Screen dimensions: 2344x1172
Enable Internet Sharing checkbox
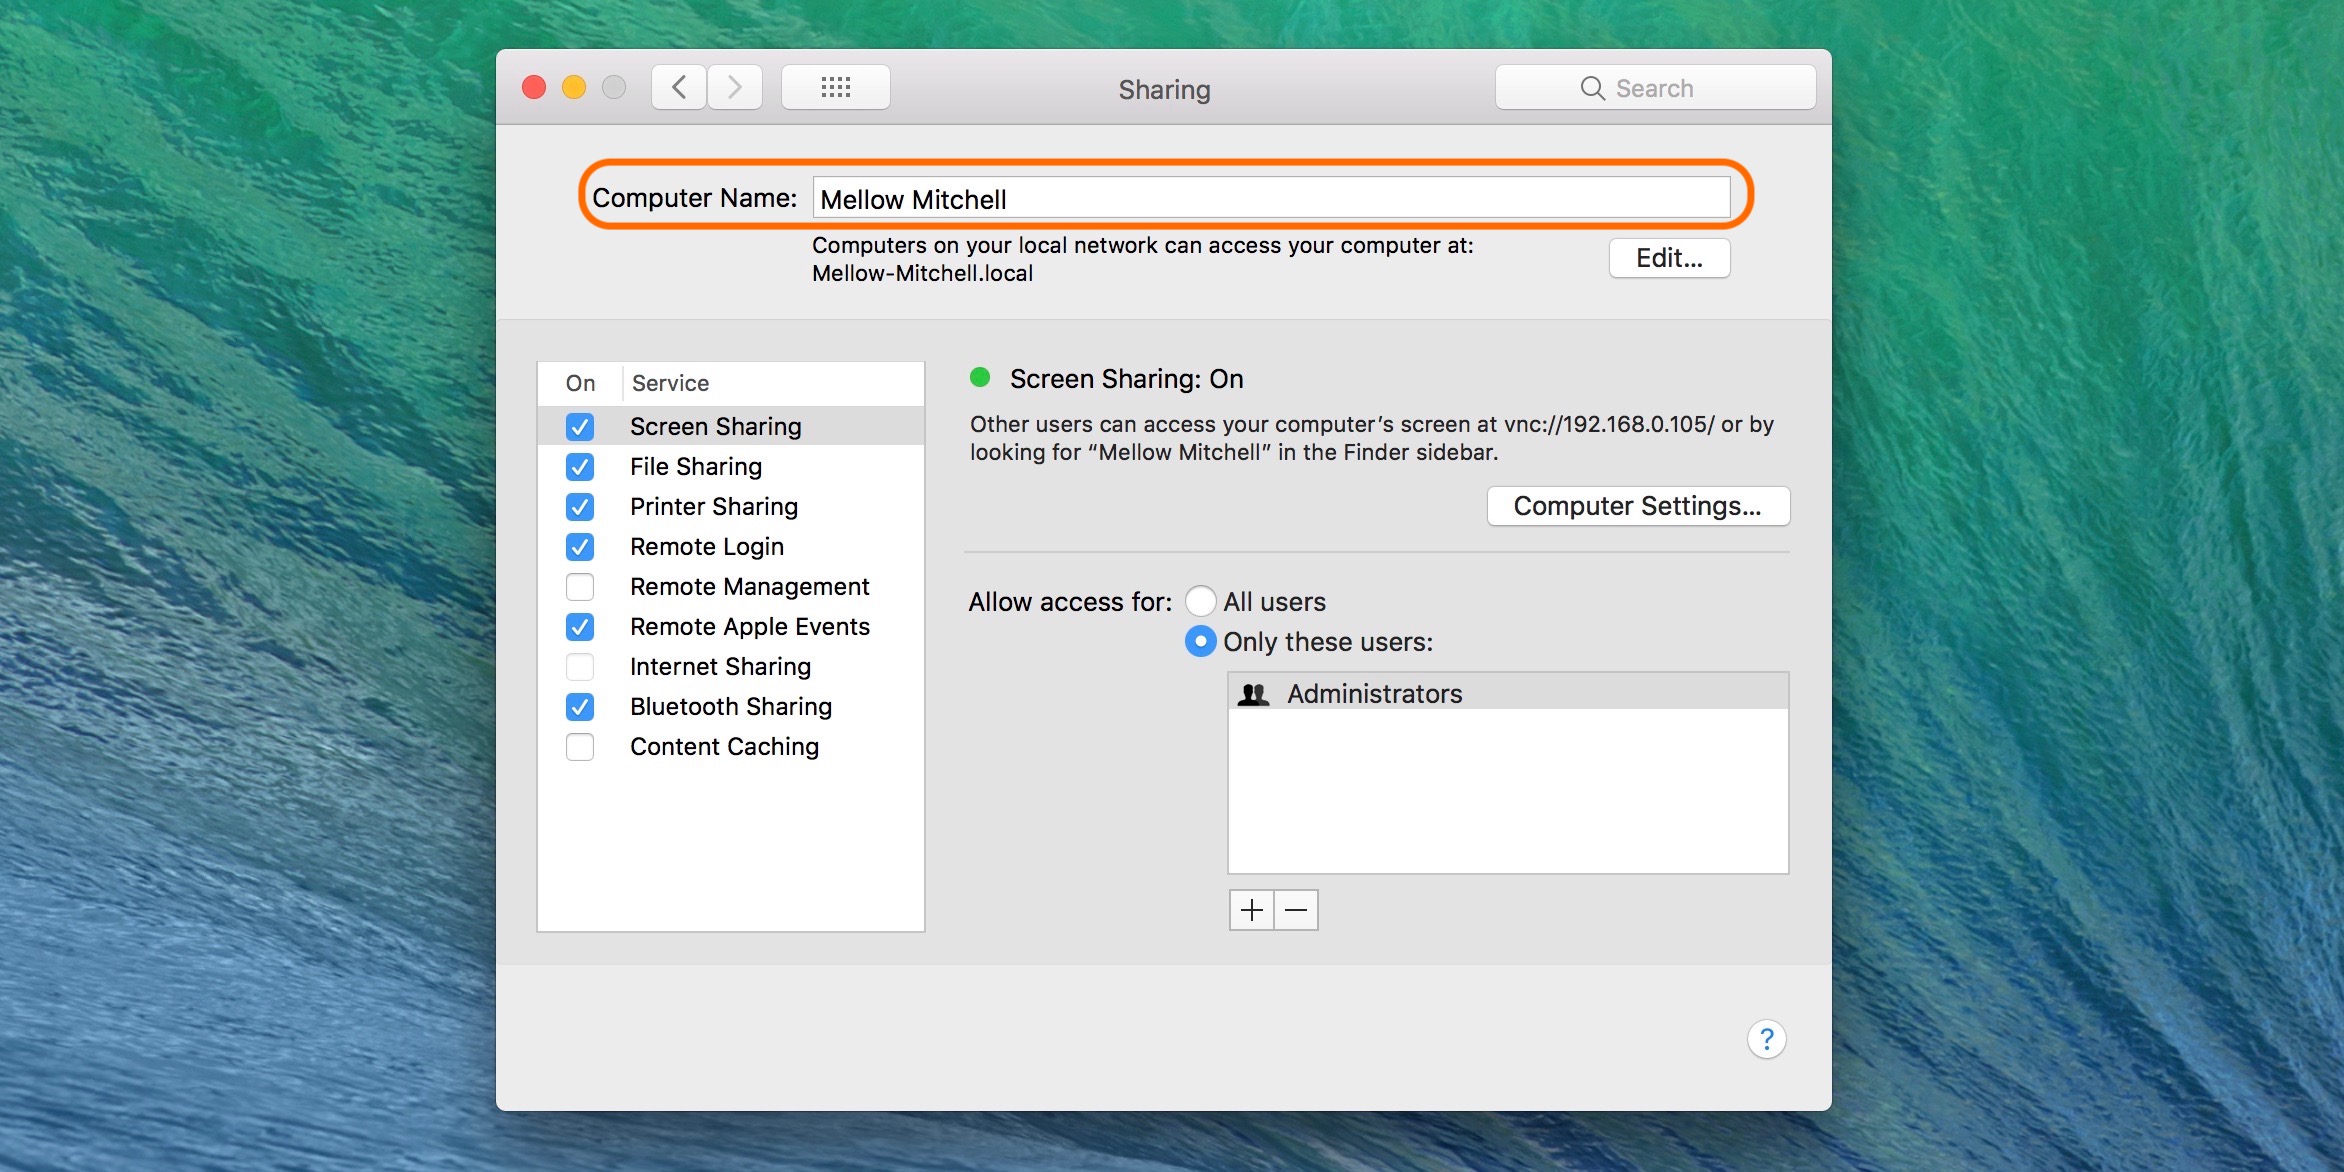[x=580, y=667]
